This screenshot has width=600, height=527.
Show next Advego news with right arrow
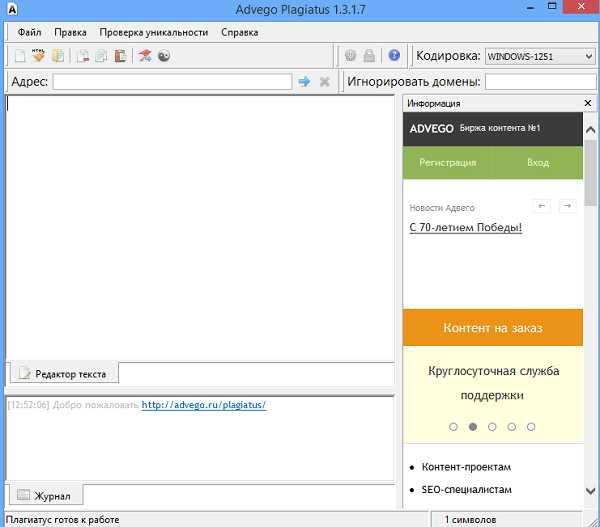click(567, 206)
